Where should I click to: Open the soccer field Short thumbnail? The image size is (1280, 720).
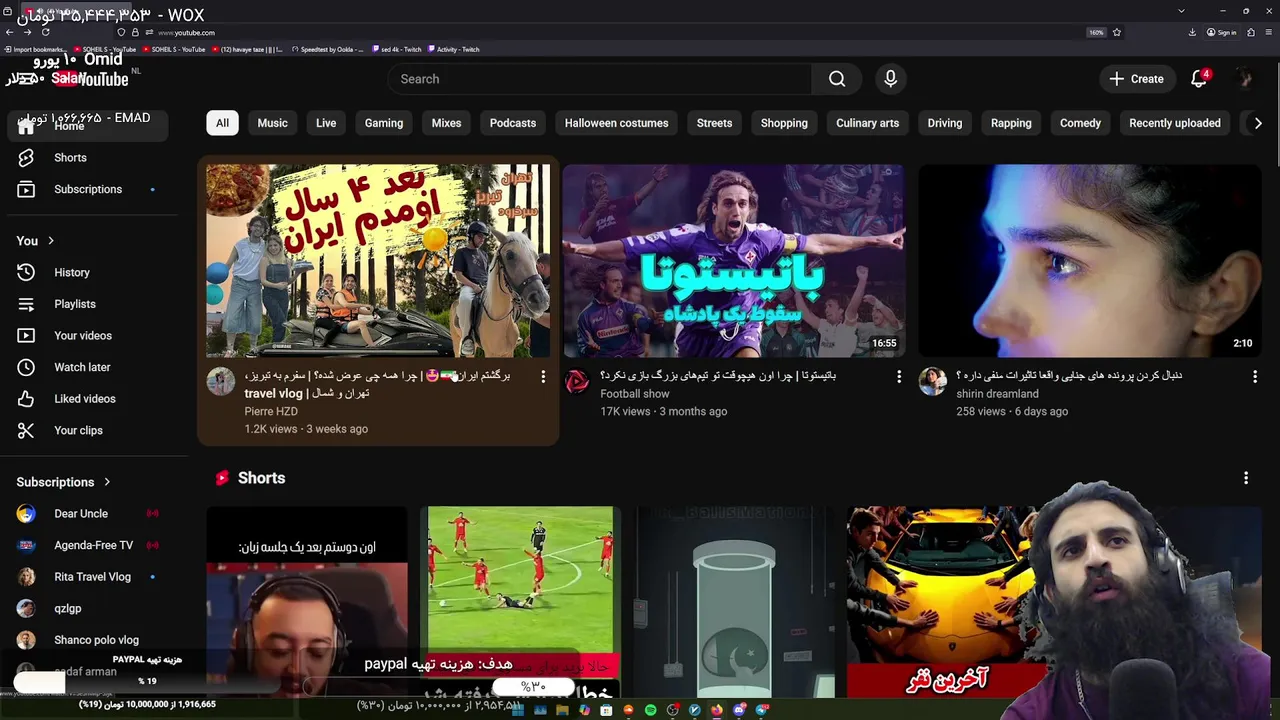[520, 601]
